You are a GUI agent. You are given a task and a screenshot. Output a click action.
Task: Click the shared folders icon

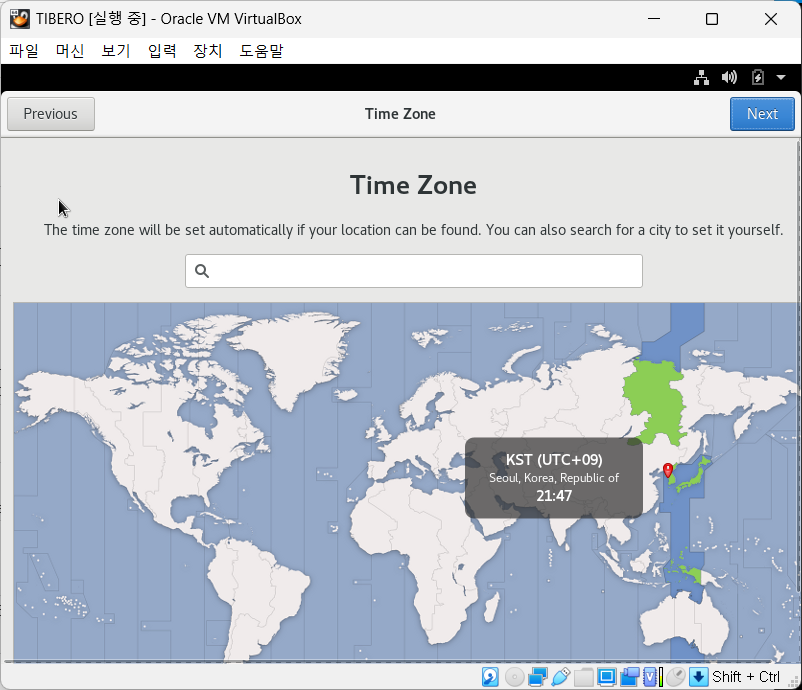pyautogui.click(x=584, y=677)
